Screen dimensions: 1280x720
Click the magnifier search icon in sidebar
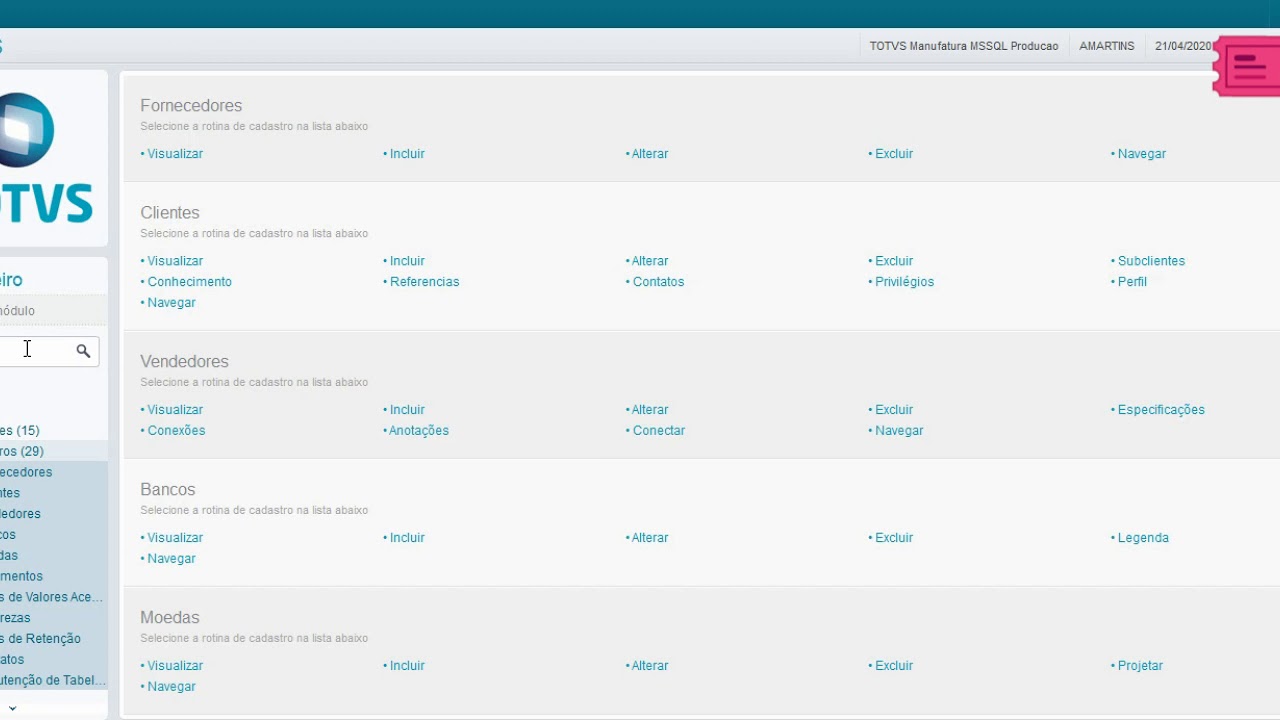(83, 351)
